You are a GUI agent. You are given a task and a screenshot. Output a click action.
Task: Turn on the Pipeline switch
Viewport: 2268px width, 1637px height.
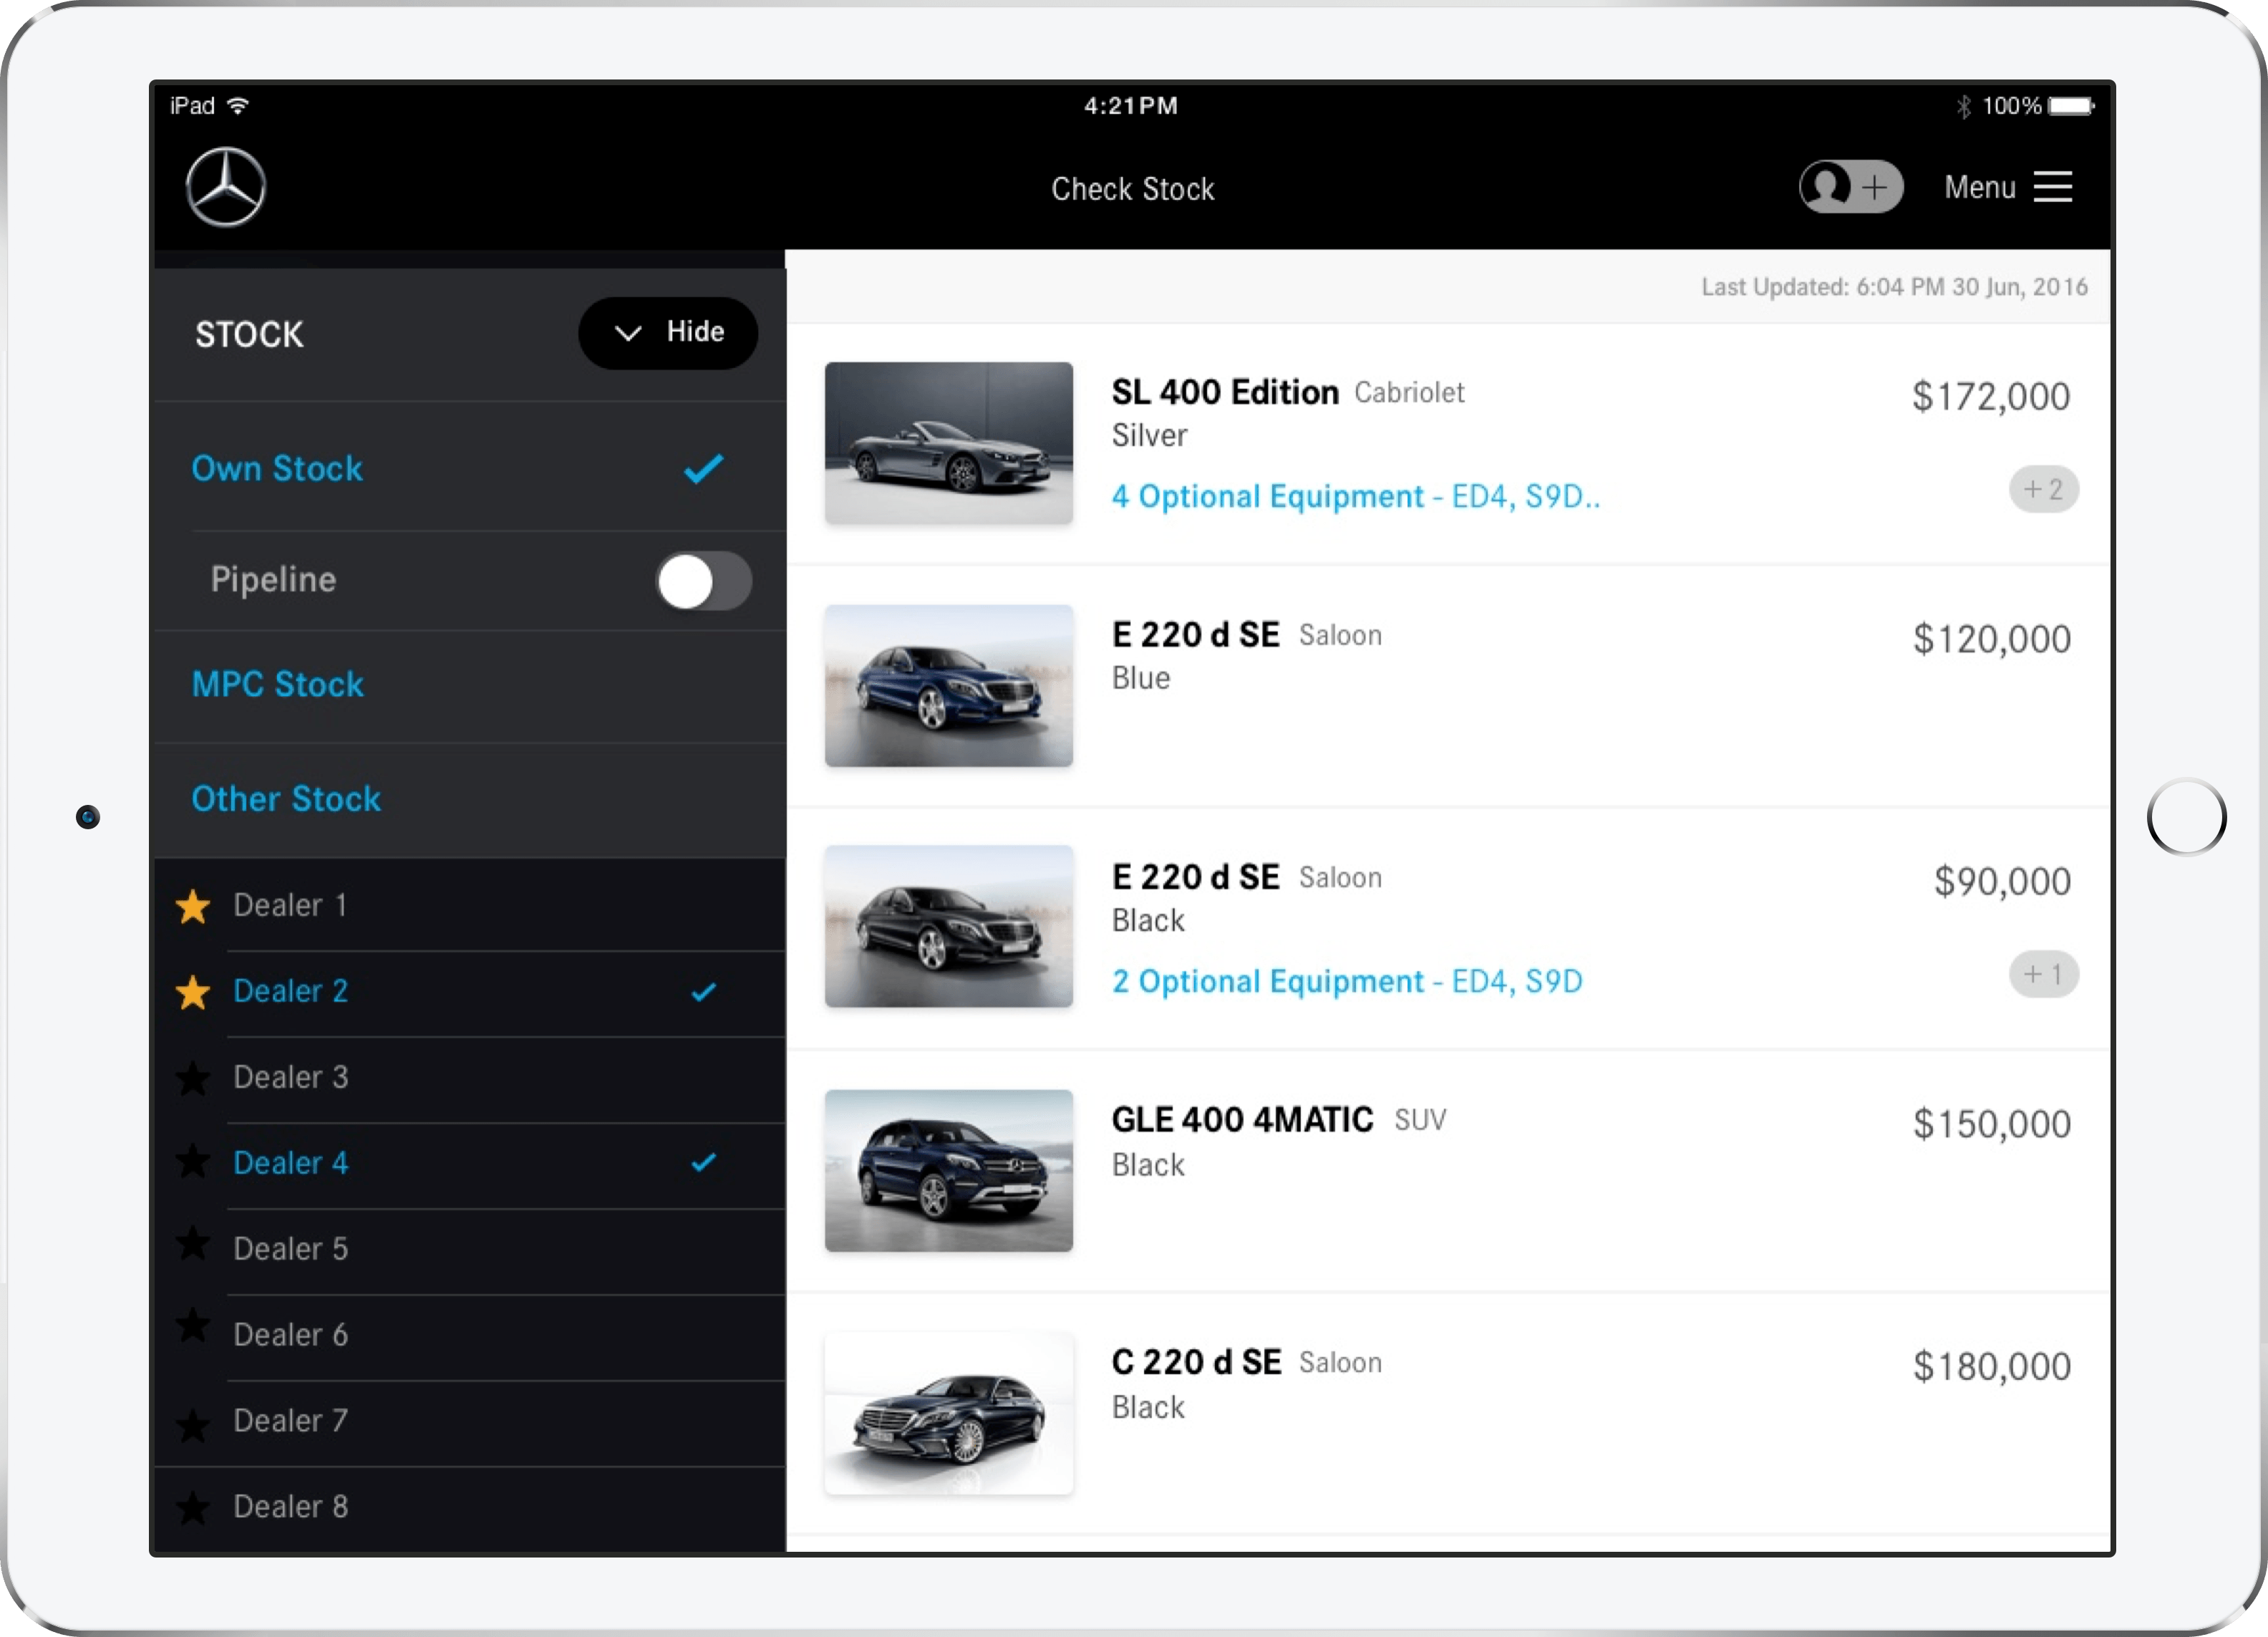[x=703, y=581]
